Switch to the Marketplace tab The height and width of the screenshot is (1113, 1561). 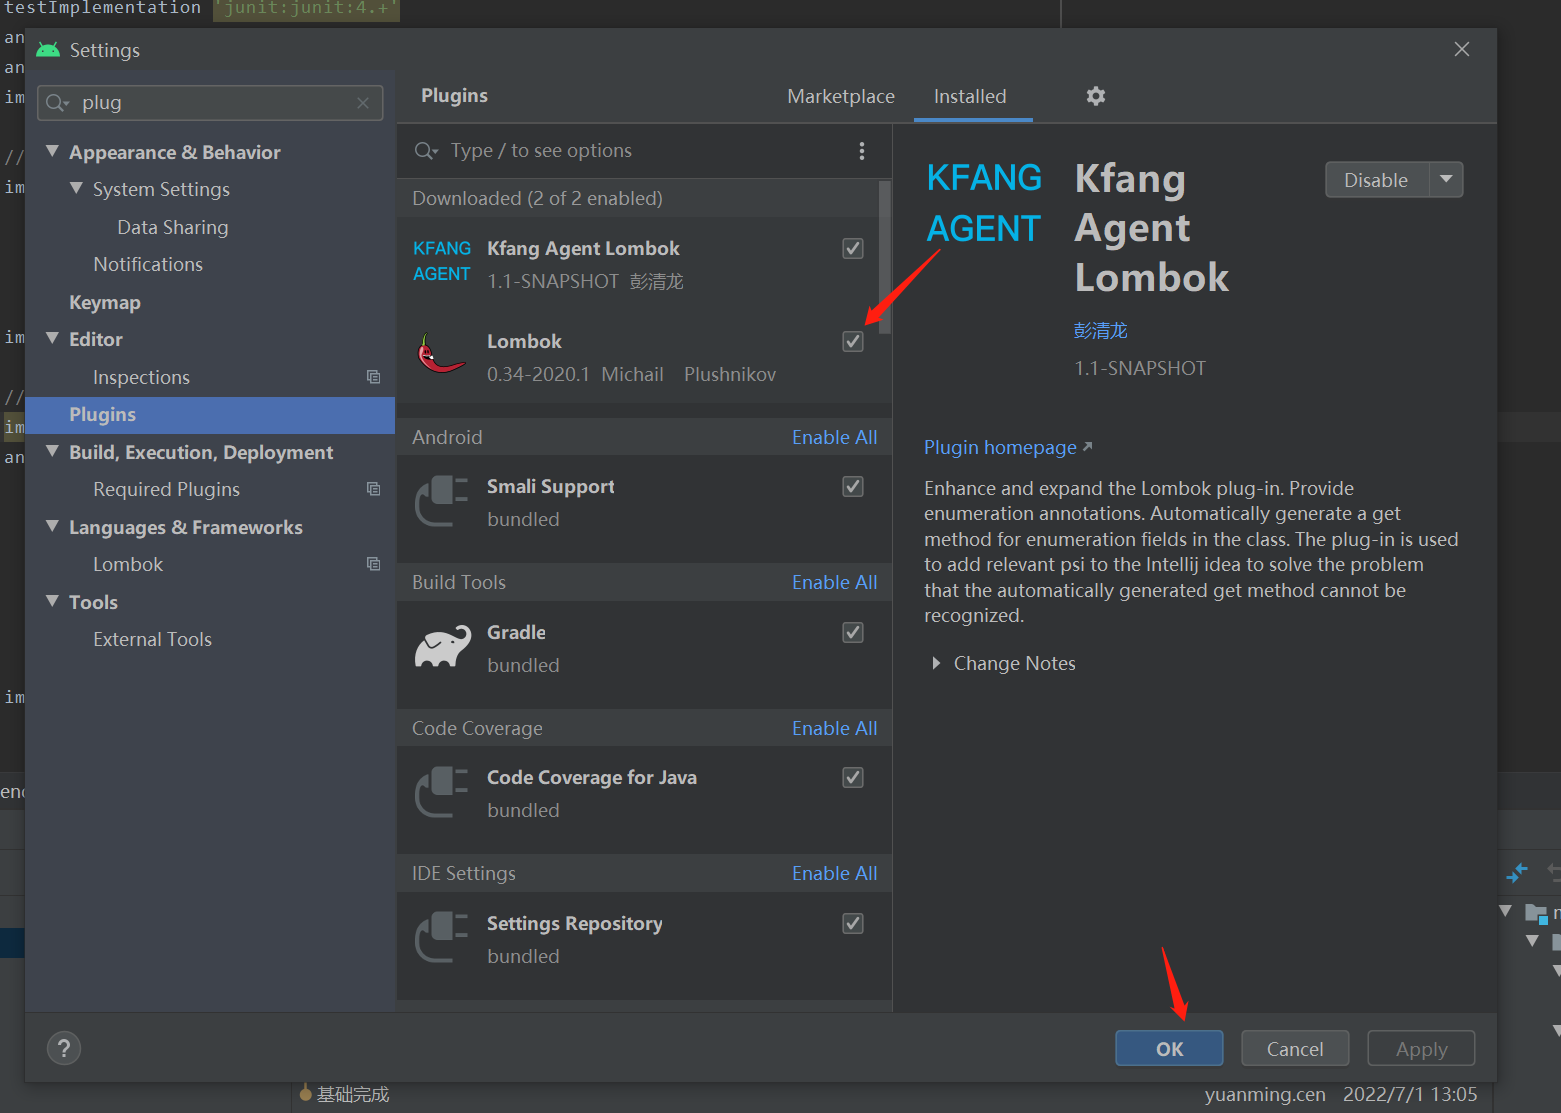tap(841, 96)
